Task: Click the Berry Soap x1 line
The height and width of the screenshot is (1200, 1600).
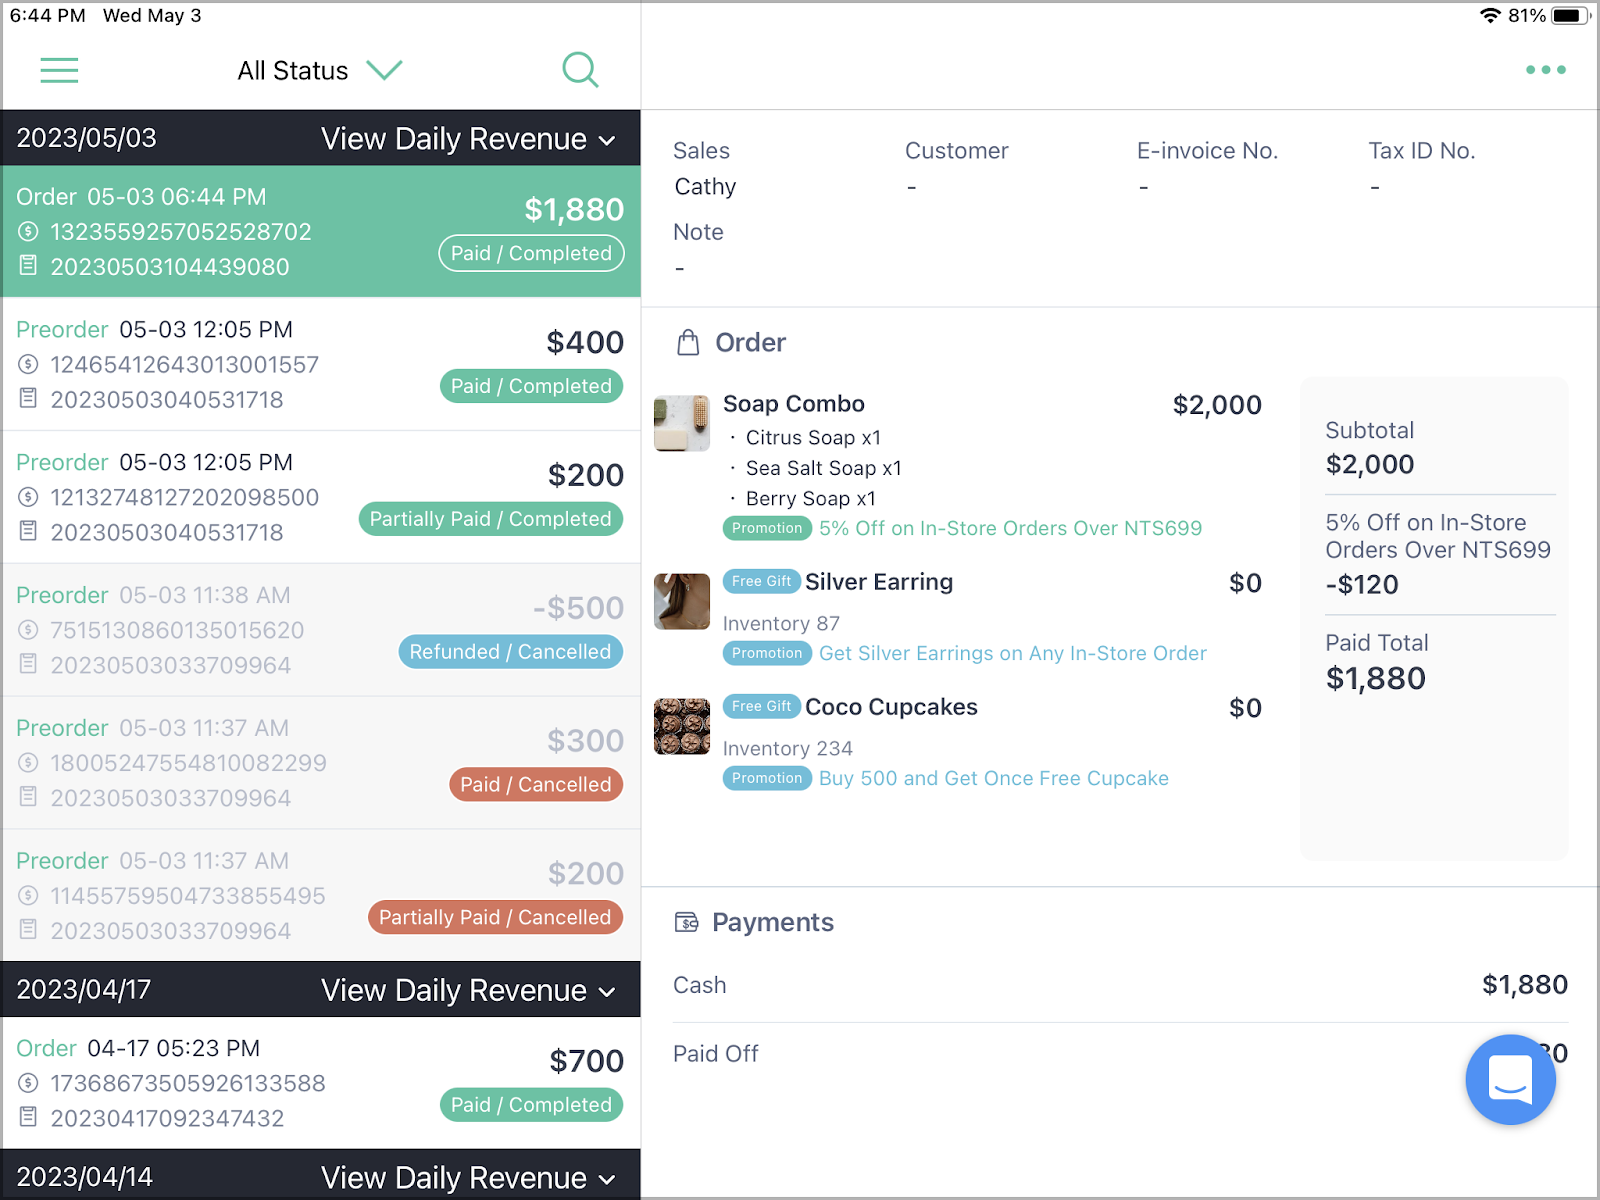Action: click(811, 499)
